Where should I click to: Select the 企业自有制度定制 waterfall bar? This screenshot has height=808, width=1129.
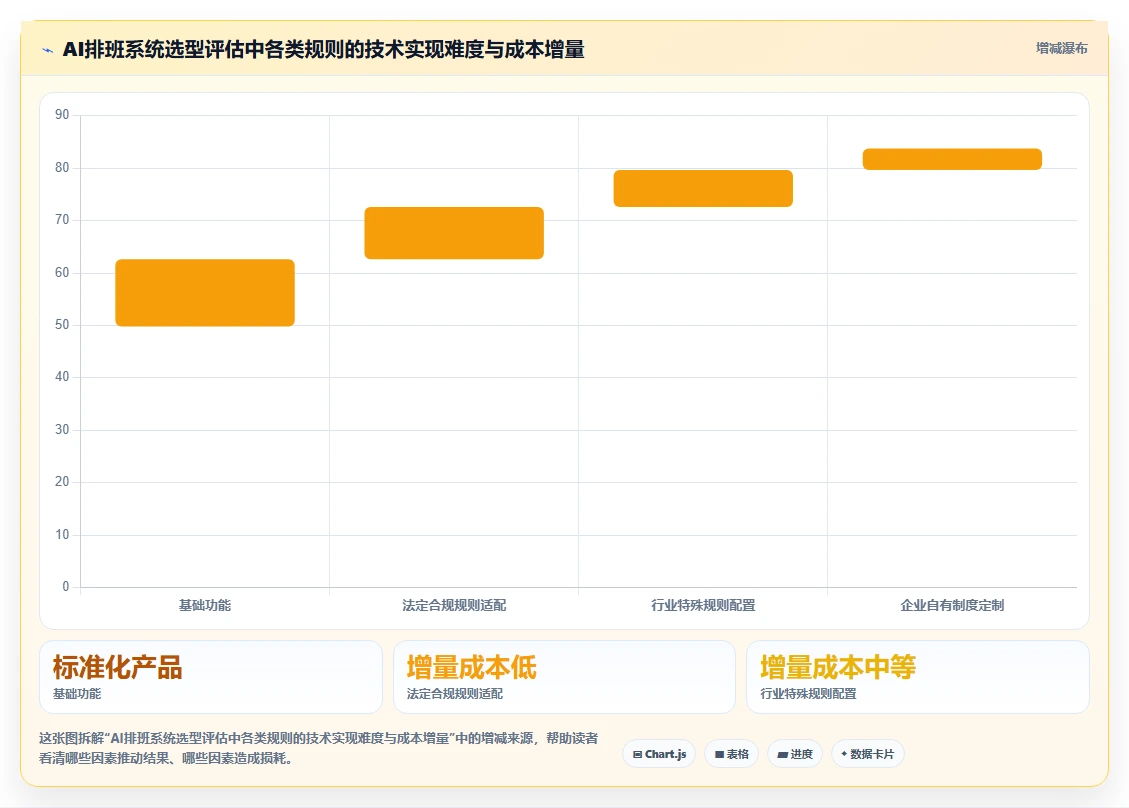point(953,159)
